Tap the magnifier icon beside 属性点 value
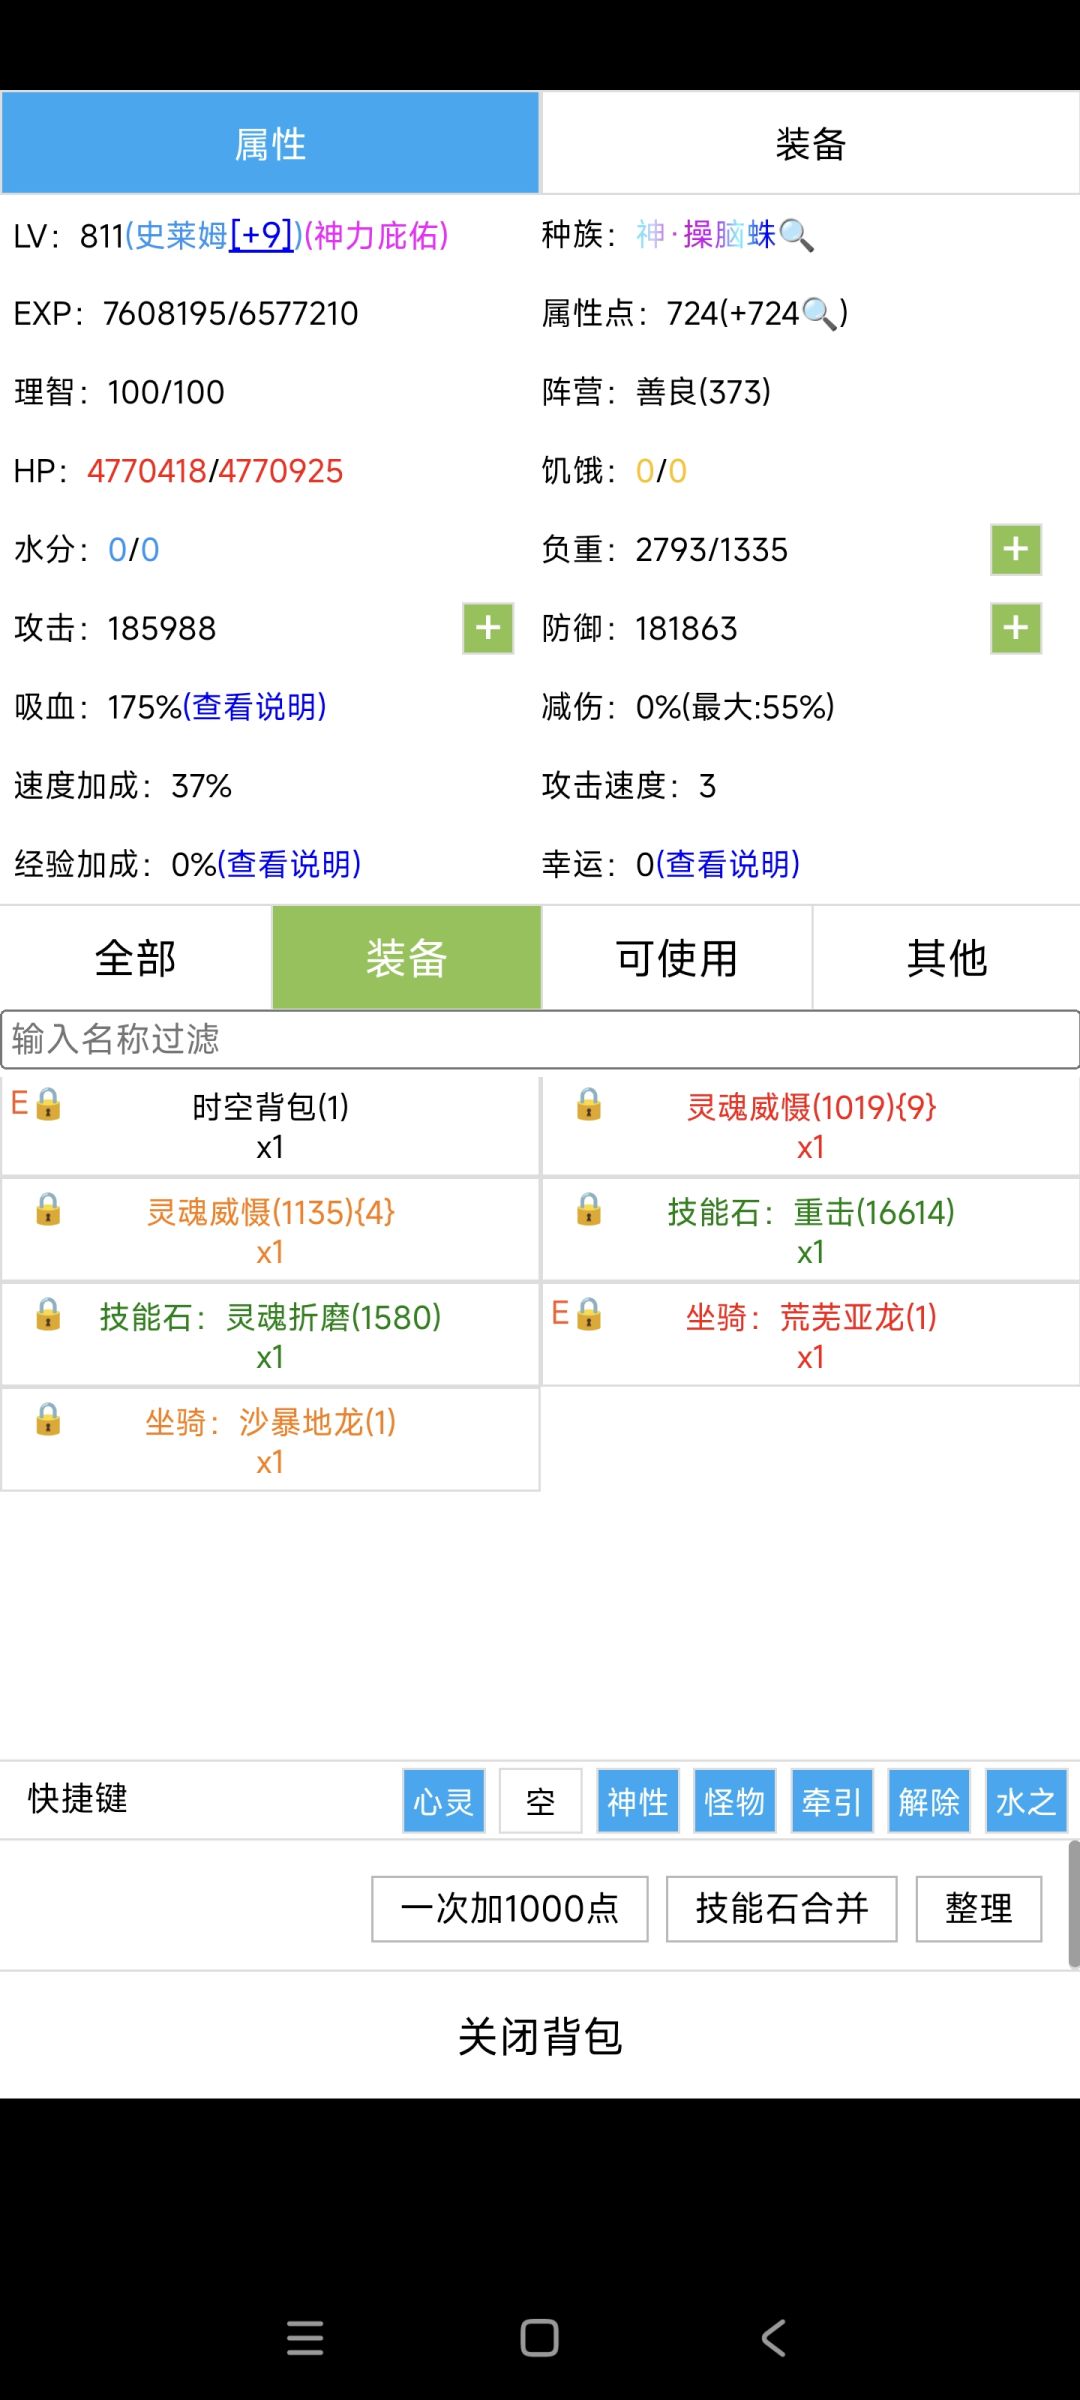 point(819,313)
